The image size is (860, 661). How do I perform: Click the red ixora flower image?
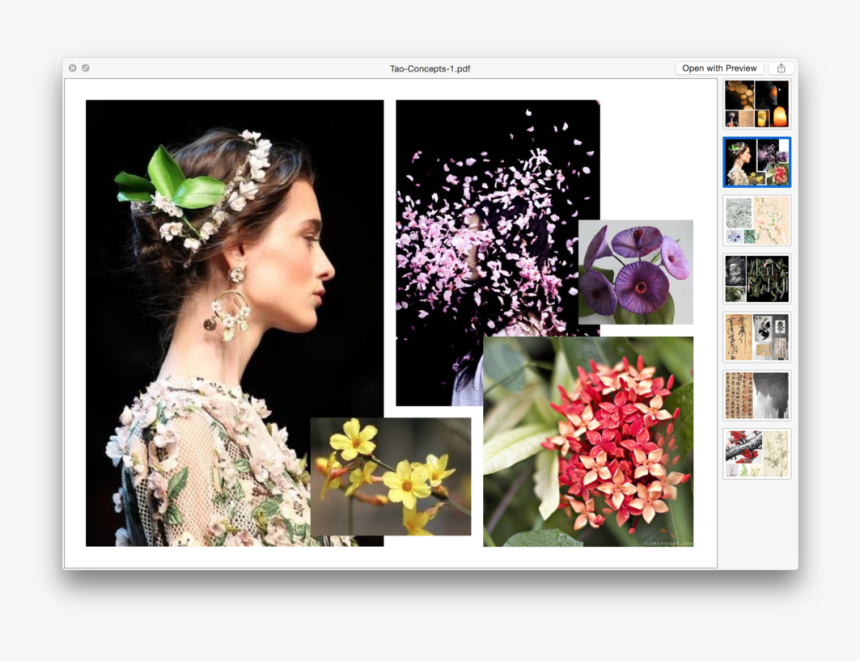click(588, 442)
